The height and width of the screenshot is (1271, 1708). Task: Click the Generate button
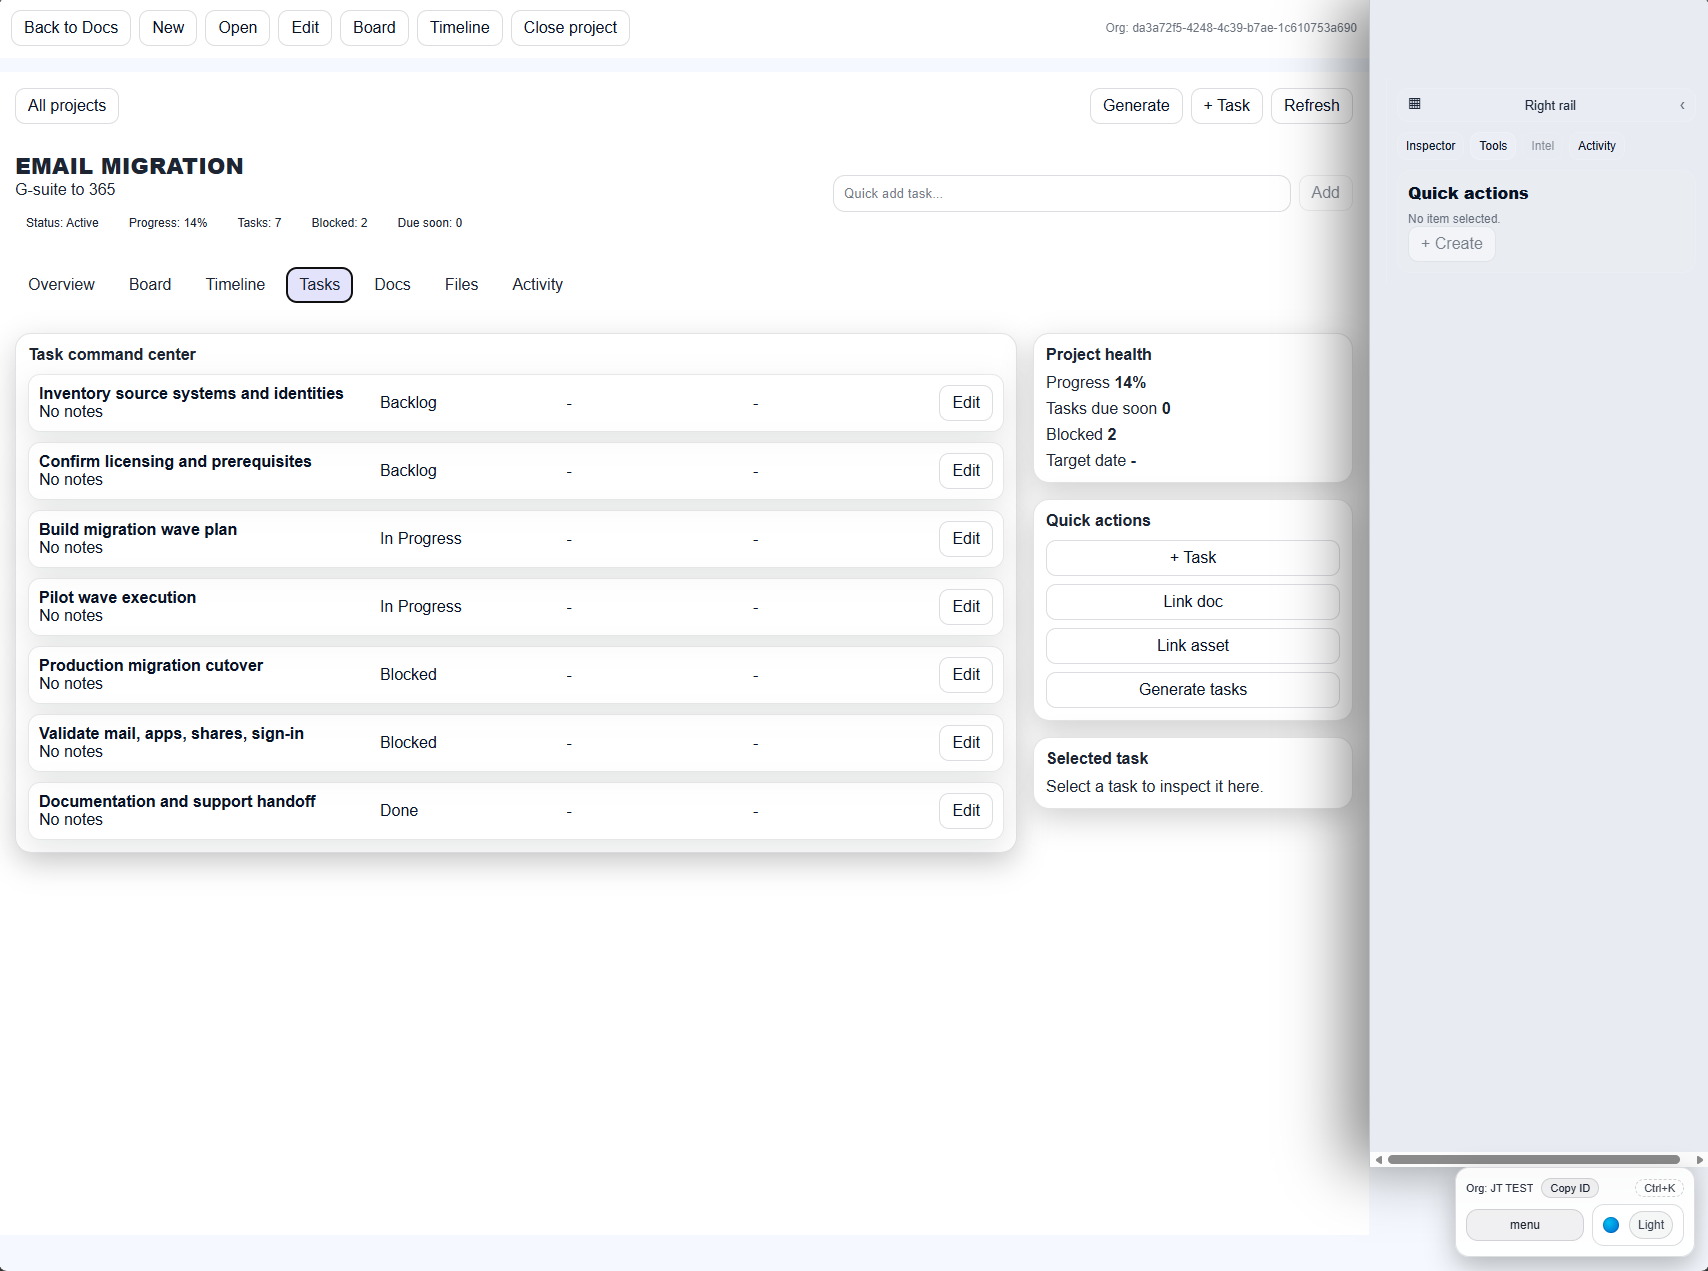click(x=1136, y=105)
